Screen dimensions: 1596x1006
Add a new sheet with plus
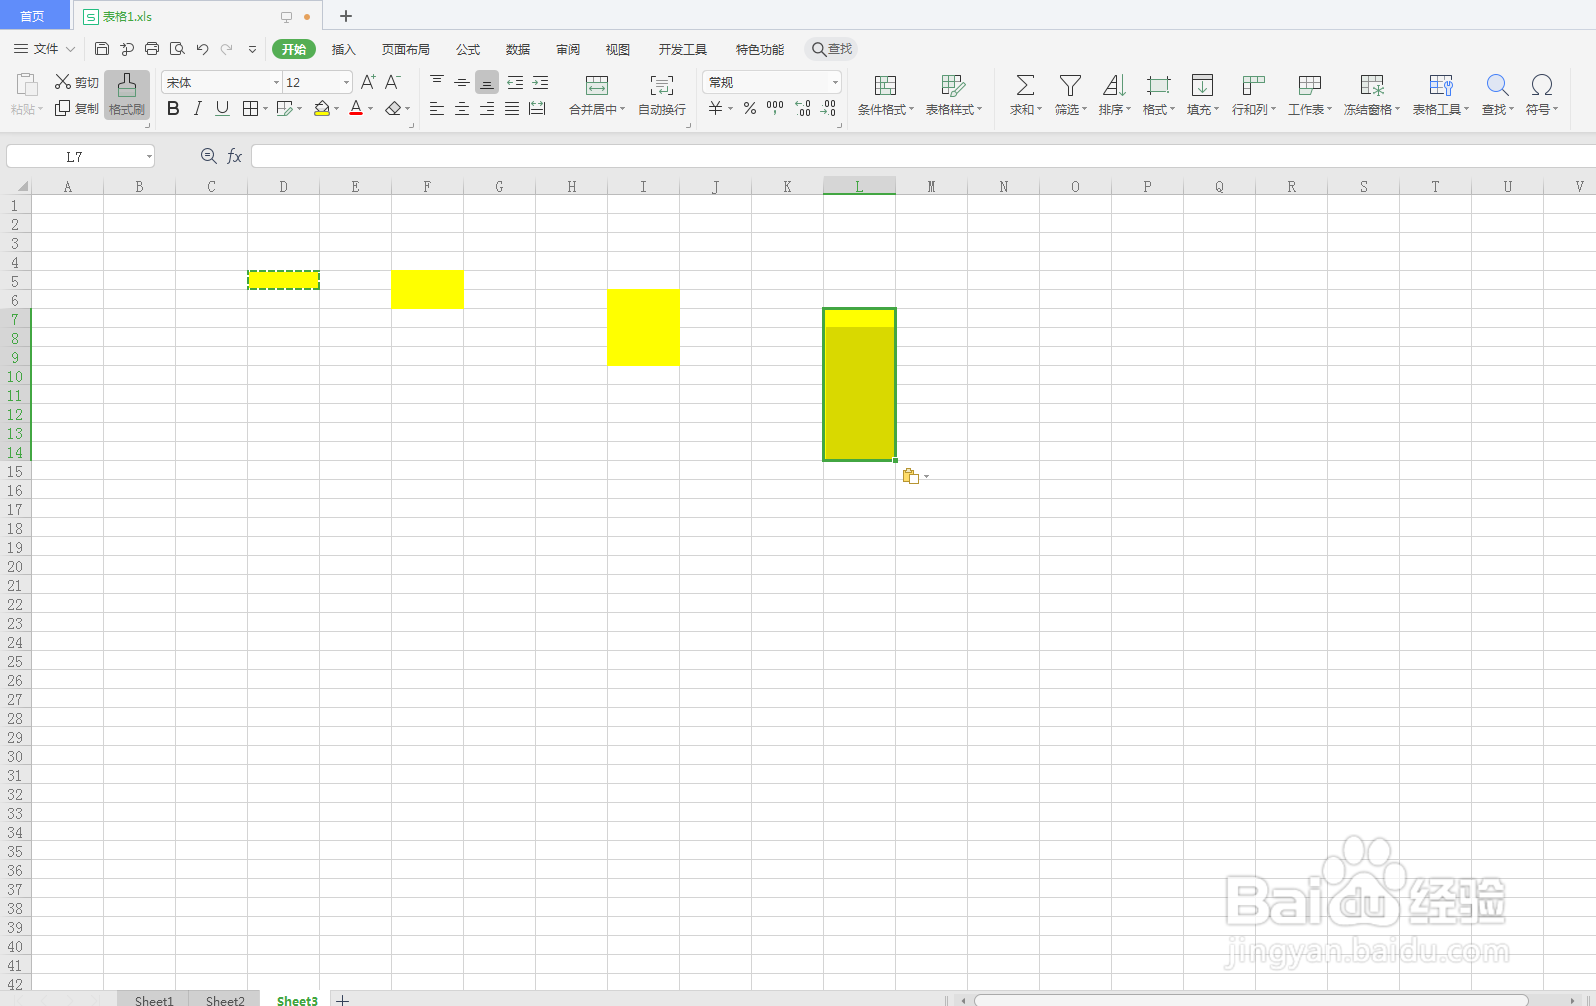342,1000
